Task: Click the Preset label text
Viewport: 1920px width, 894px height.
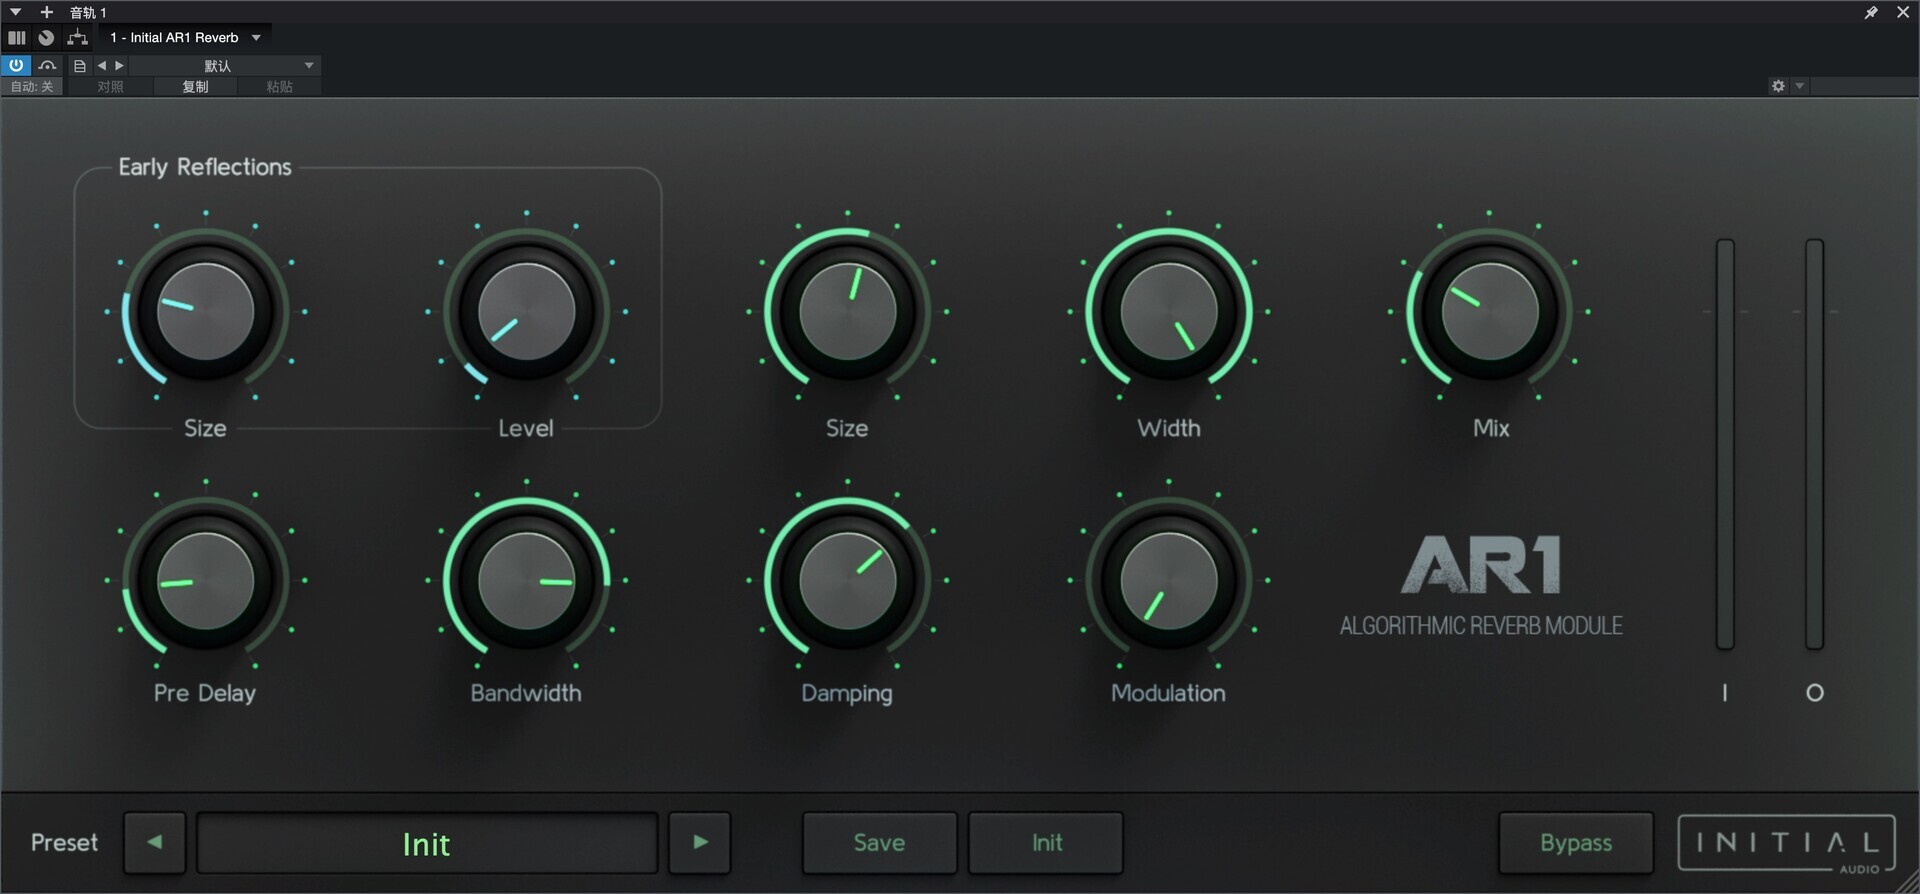Action: pyautogui.click(x=64, y=843)
